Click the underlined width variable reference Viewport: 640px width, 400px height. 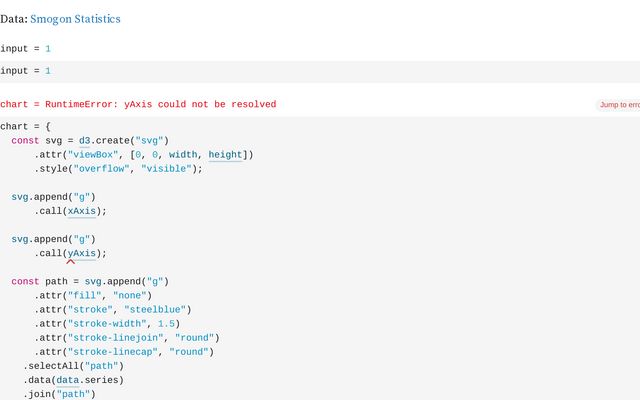click(x=184, y=155)
